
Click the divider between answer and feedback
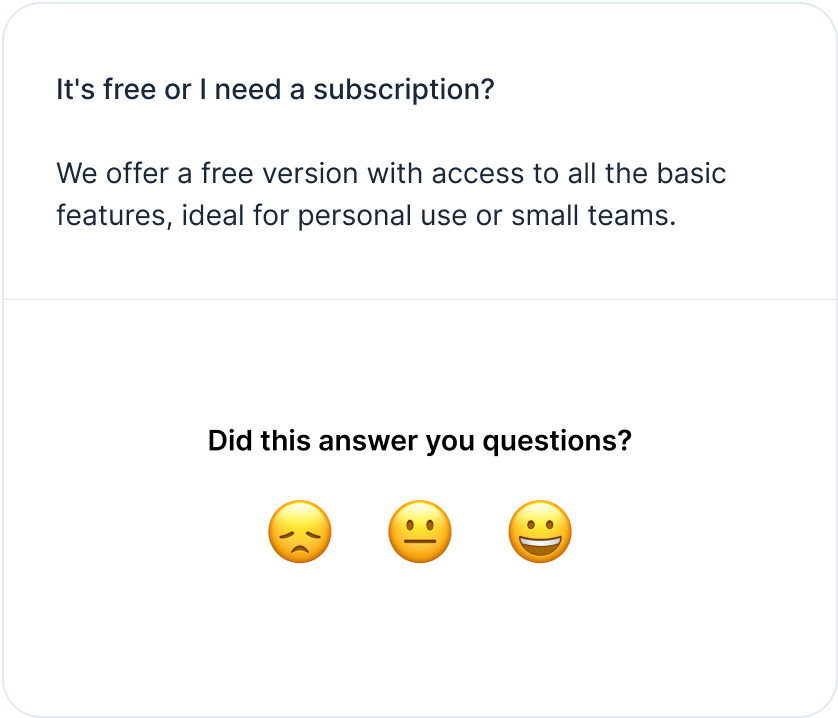pyautogui.click(x=419, y=297)
